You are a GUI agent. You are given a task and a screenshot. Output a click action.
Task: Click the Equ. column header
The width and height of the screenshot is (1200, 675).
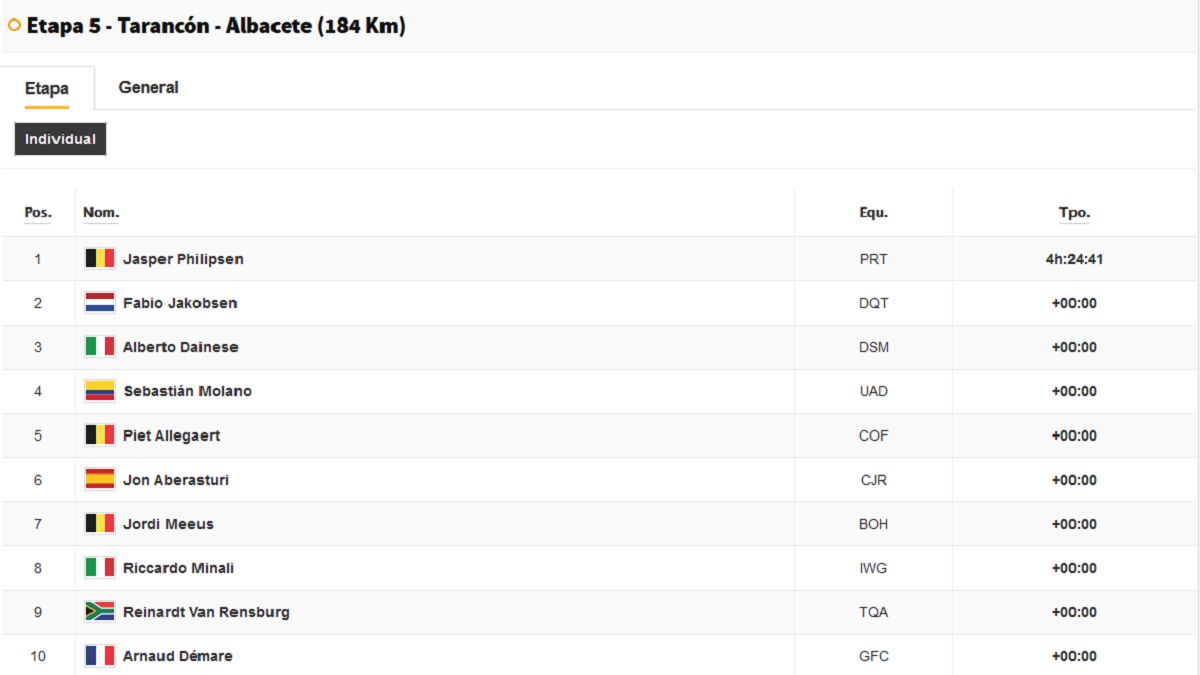(x=874, y=213)
